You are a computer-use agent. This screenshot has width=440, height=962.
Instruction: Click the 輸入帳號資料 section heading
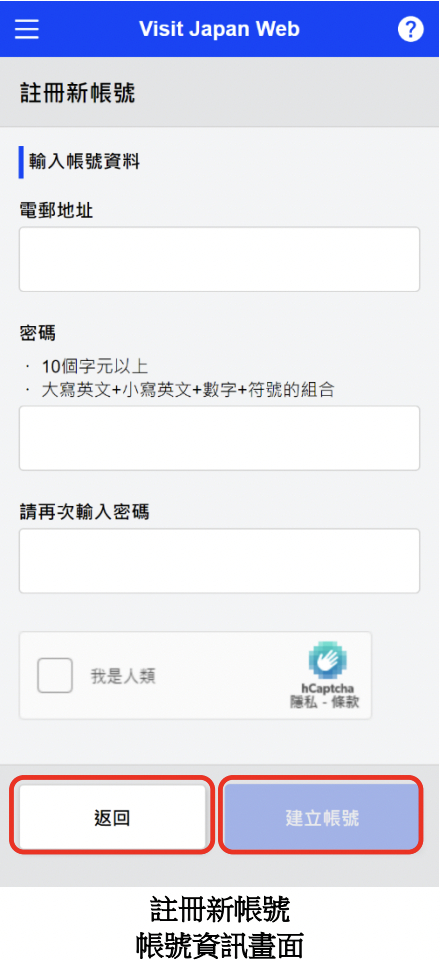click(x=84, y=162)
